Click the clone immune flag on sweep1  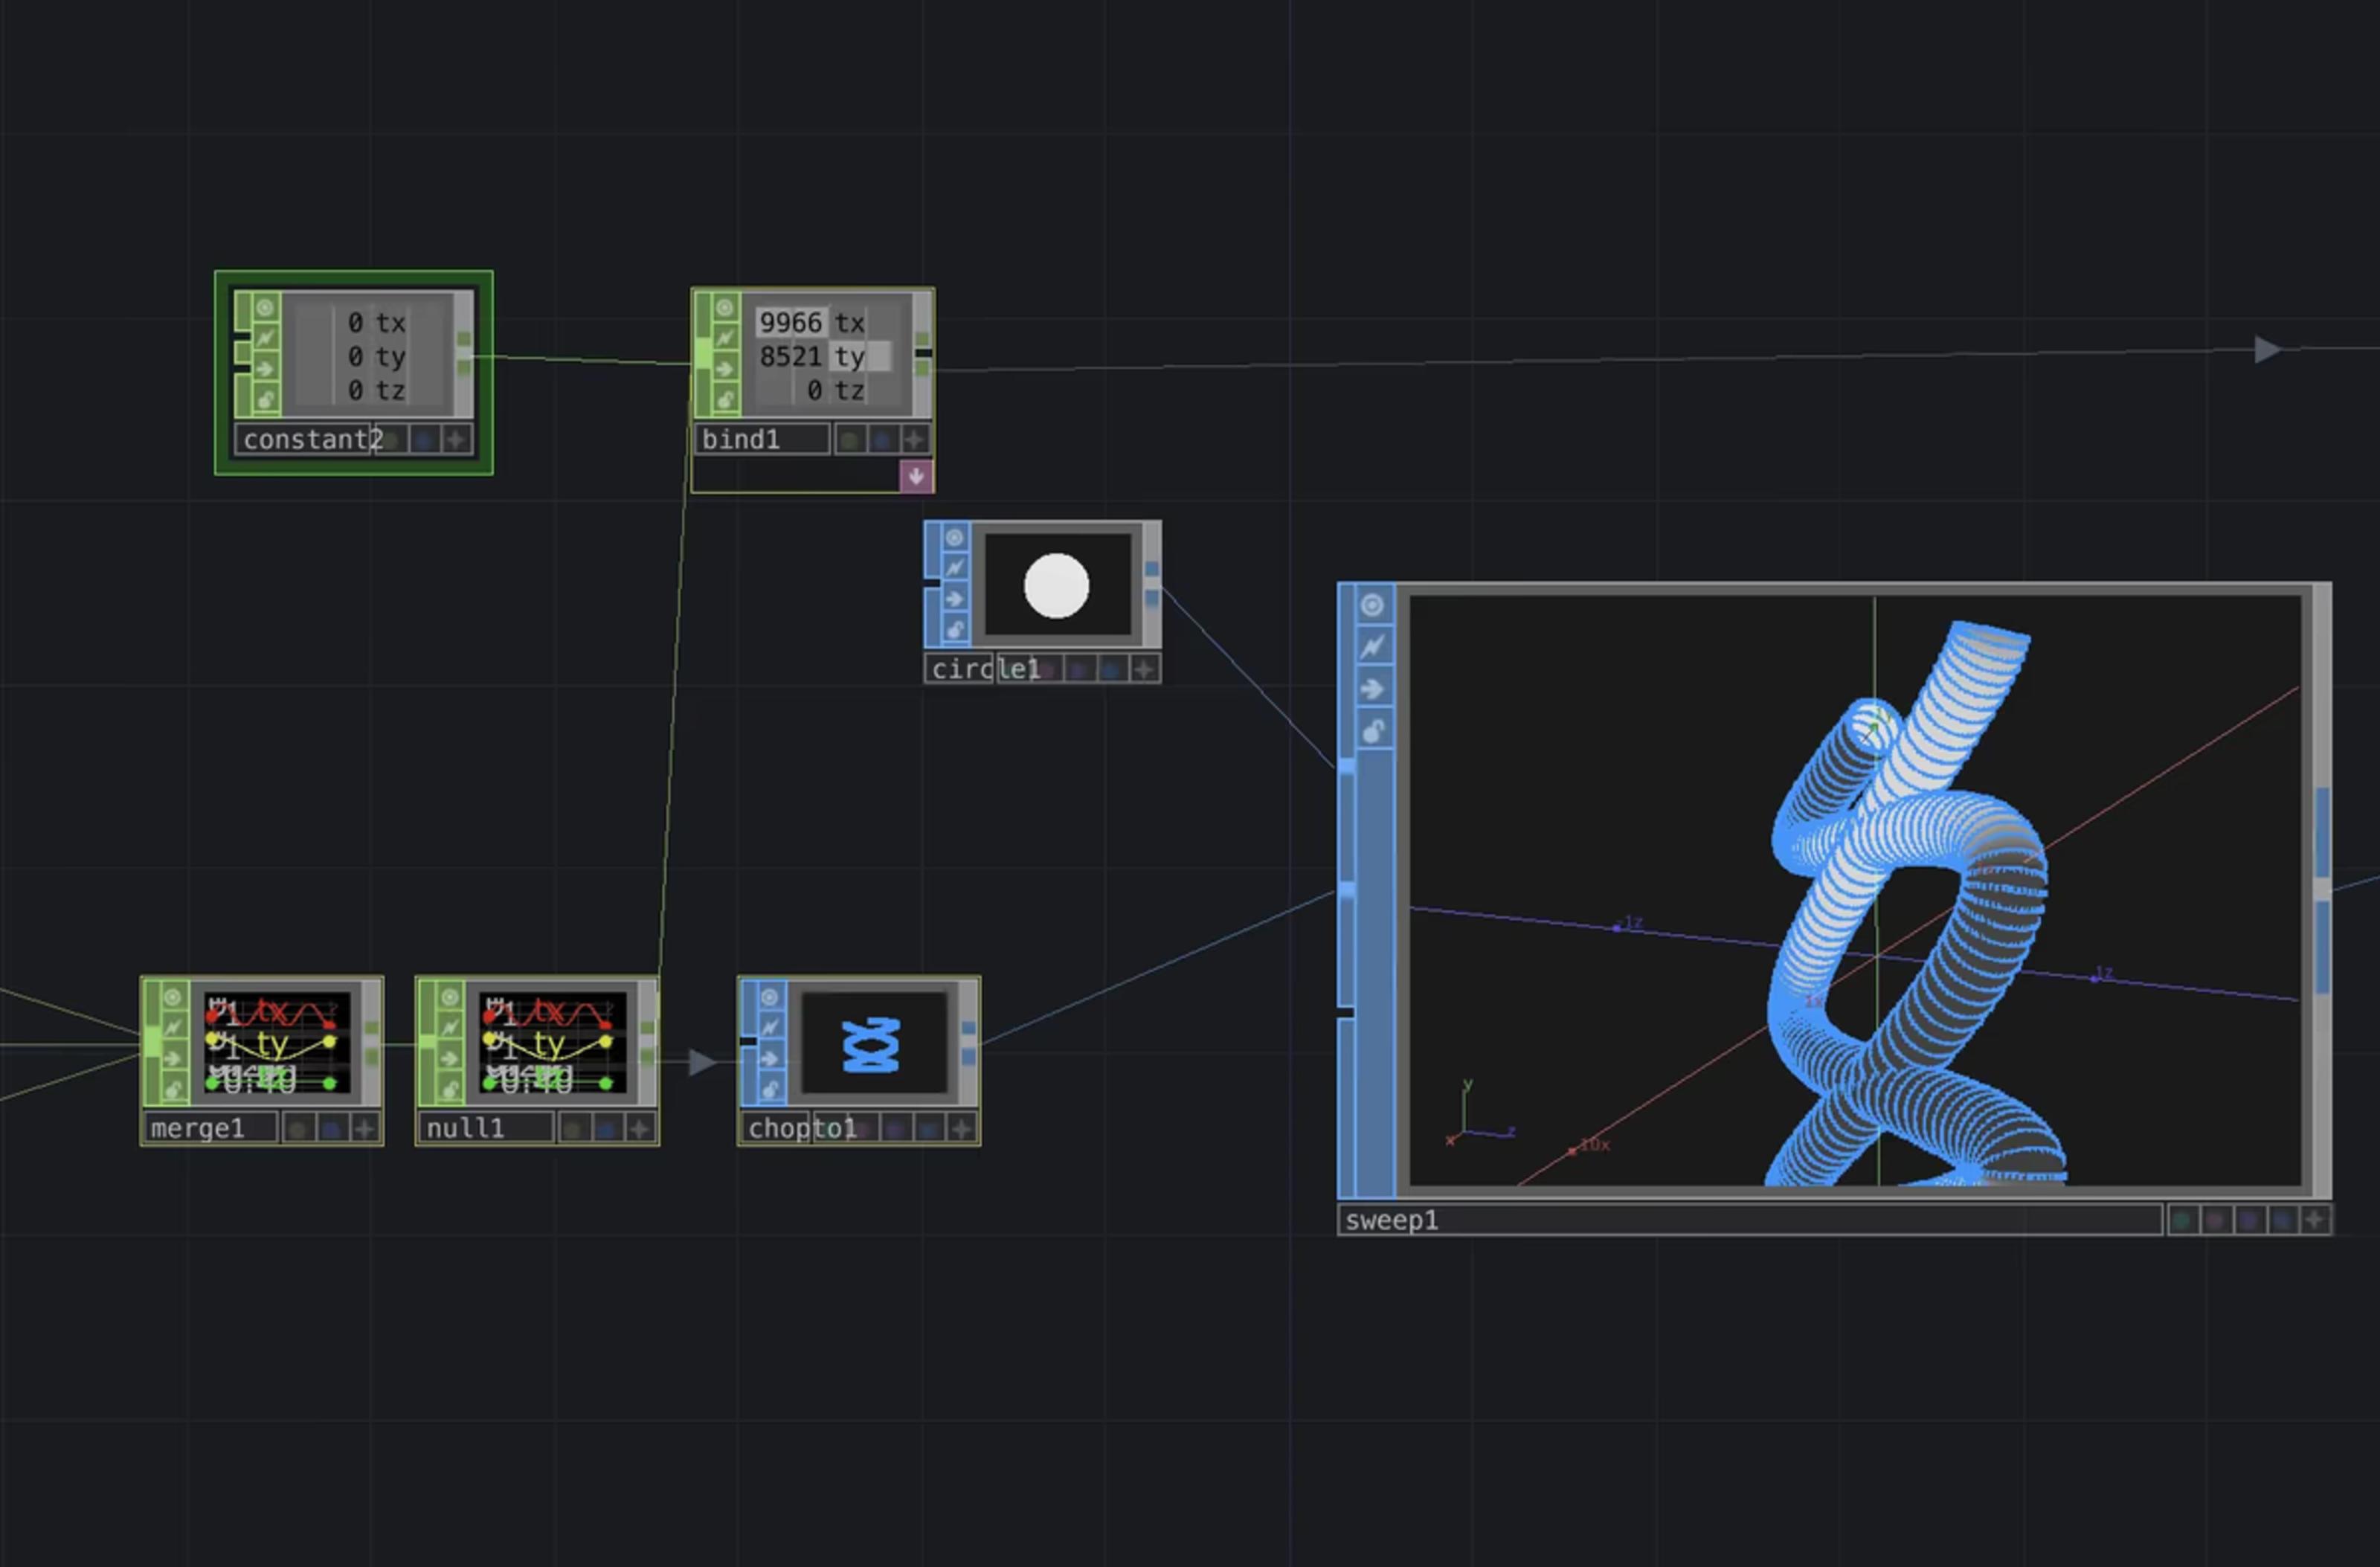[1372, 647]
